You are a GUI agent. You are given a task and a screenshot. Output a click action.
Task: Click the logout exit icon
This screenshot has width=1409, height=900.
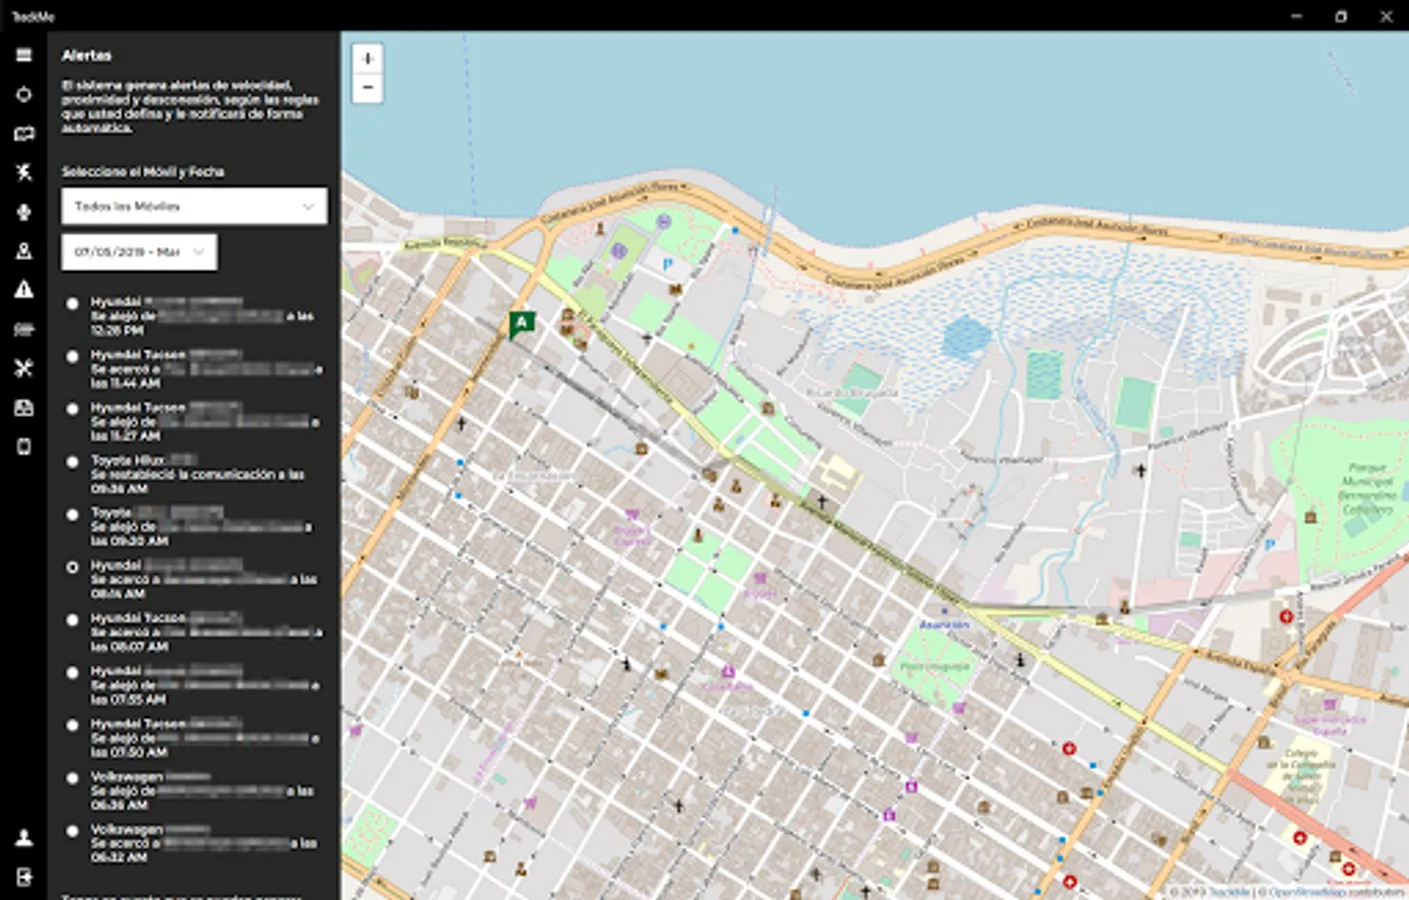pyautogui.click(x=24, y=877)
